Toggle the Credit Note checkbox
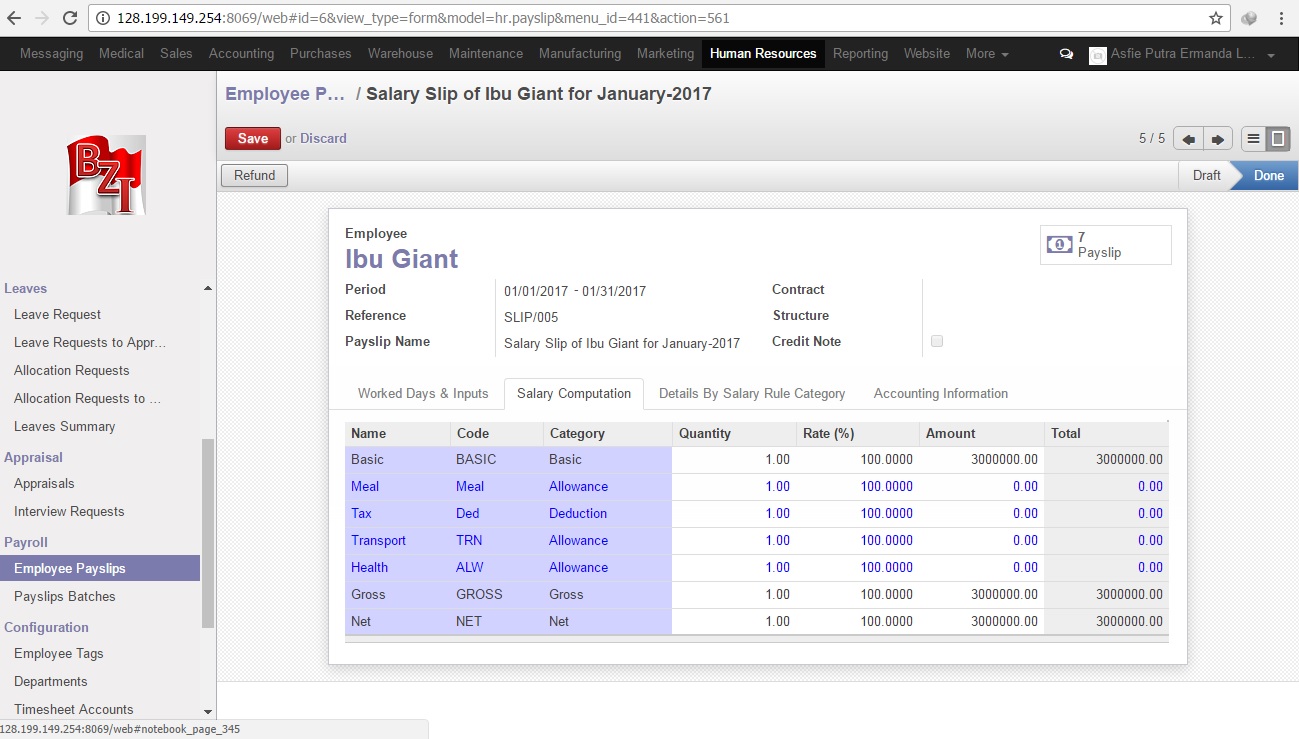Image resolution: width=1299 pixels, height=739 pixels. [937, 341]
